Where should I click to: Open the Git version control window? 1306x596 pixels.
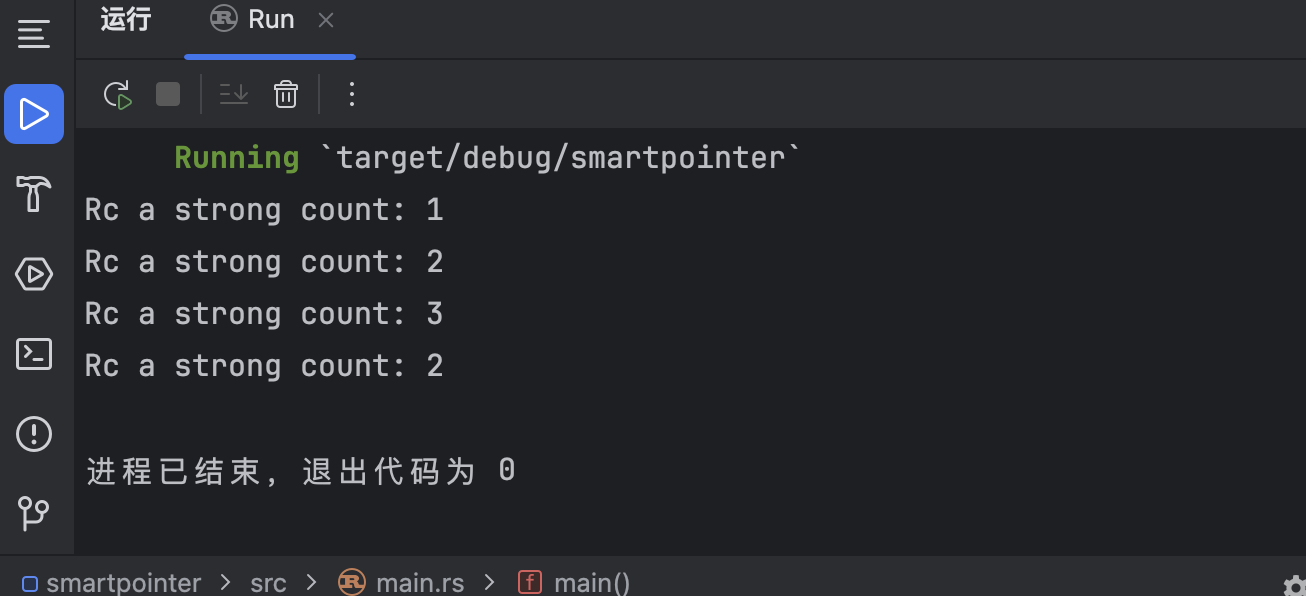(x=34, y=513)
